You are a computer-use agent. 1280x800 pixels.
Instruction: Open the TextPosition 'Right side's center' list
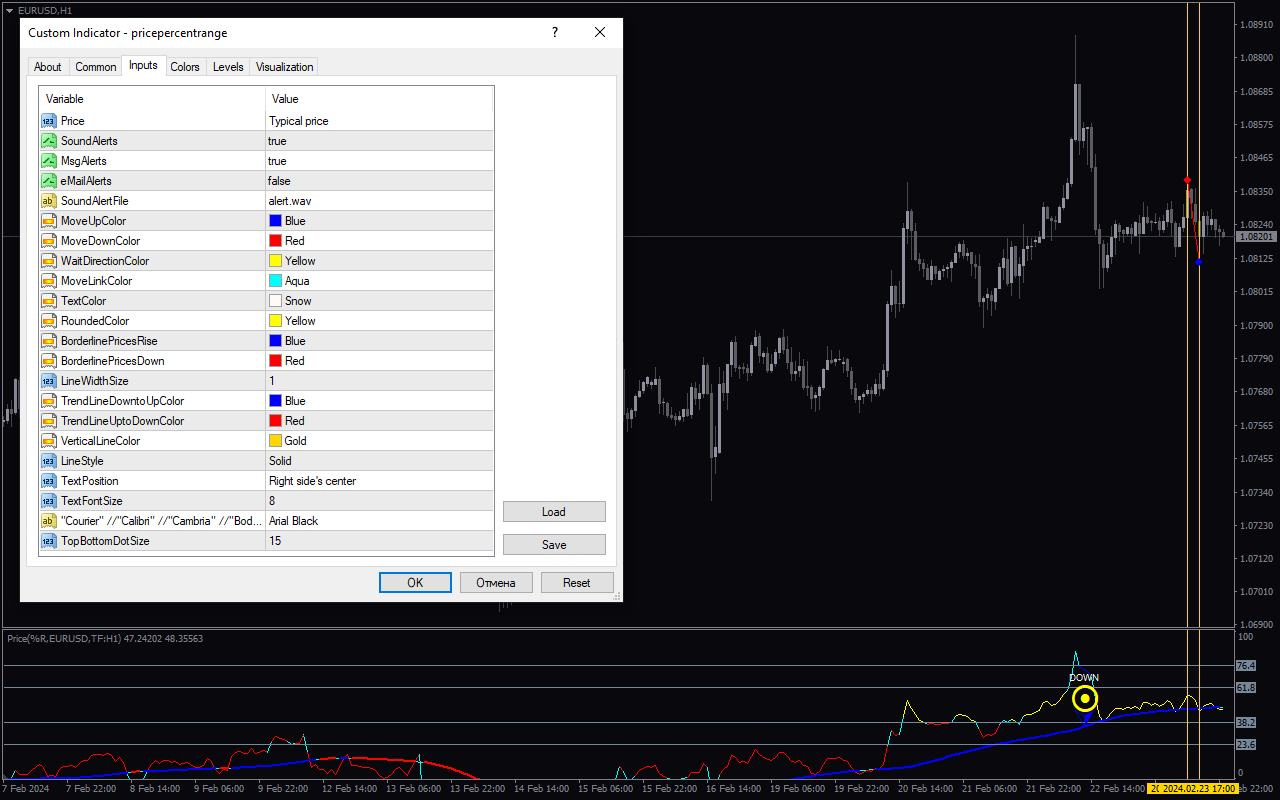point(380,481)
